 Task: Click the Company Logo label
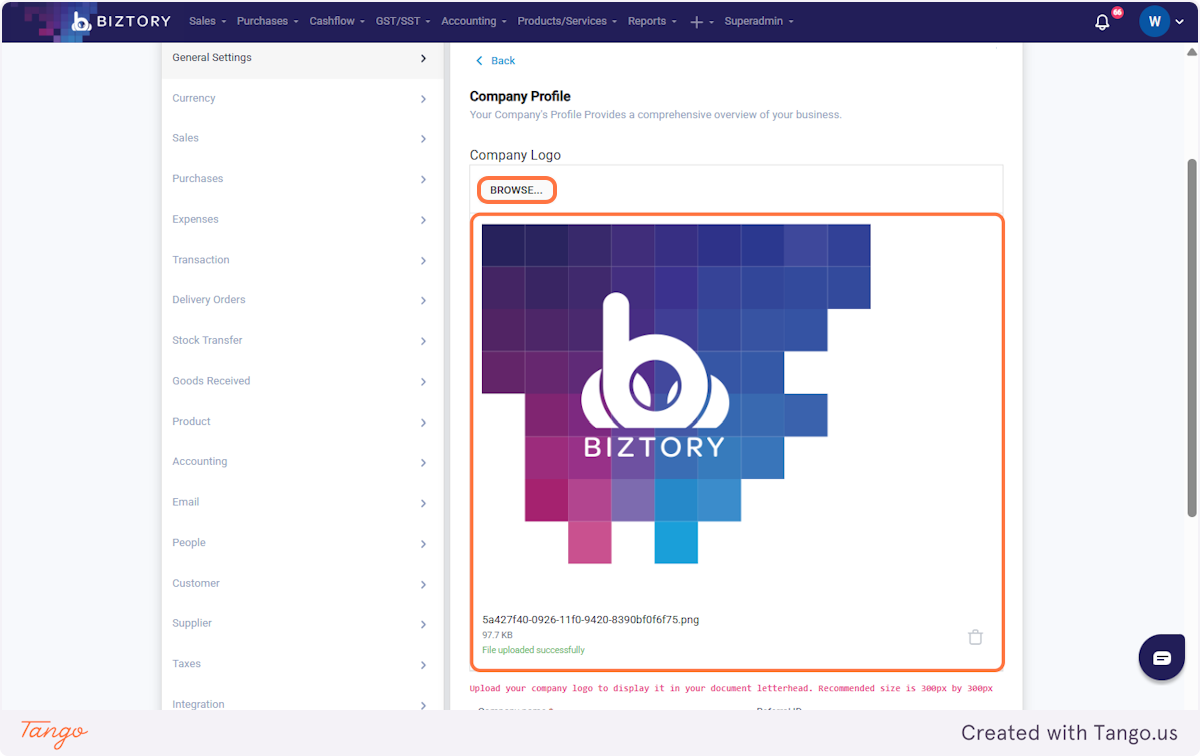click(x=515, y=155)
